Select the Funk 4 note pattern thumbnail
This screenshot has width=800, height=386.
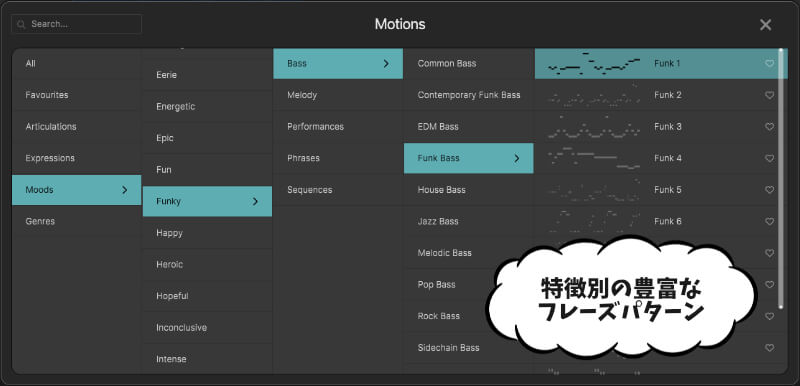tap(593, 159)
